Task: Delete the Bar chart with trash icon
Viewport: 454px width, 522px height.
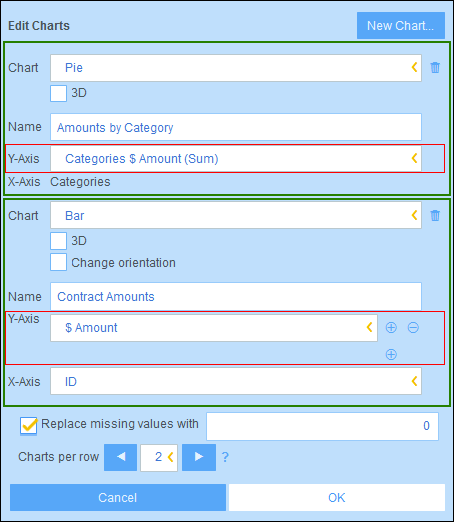Action: coord(435,215)
